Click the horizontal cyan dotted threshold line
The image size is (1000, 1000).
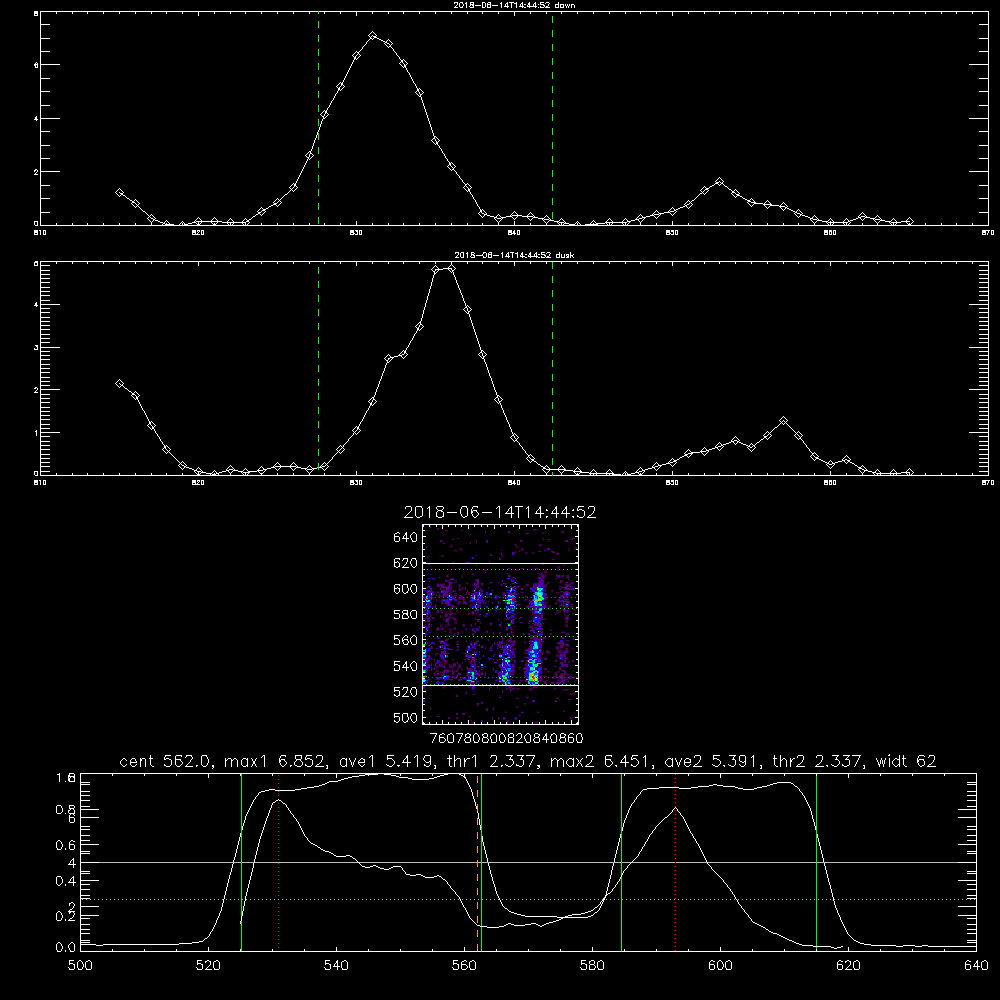pyautogui.click(x=528, y=899)
